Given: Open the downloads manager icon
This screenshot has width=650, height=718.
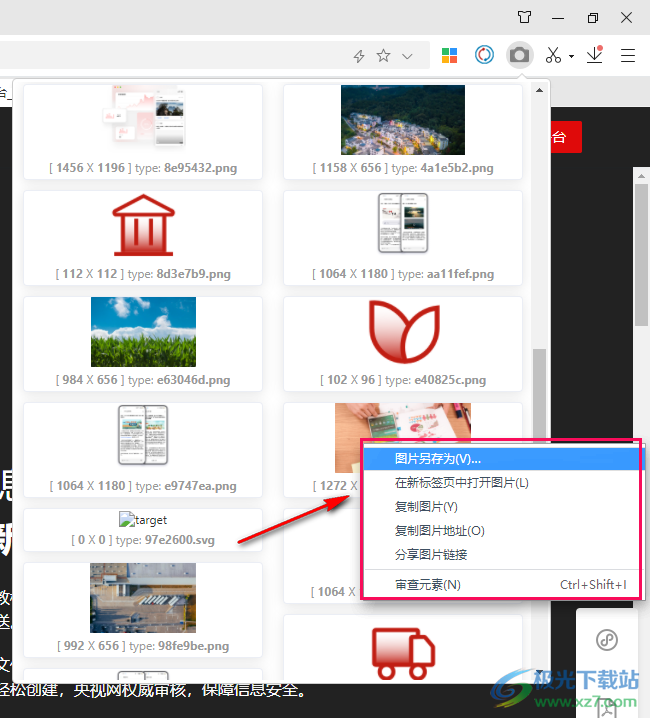Looking at the screenshot, I should coord(595,55).
